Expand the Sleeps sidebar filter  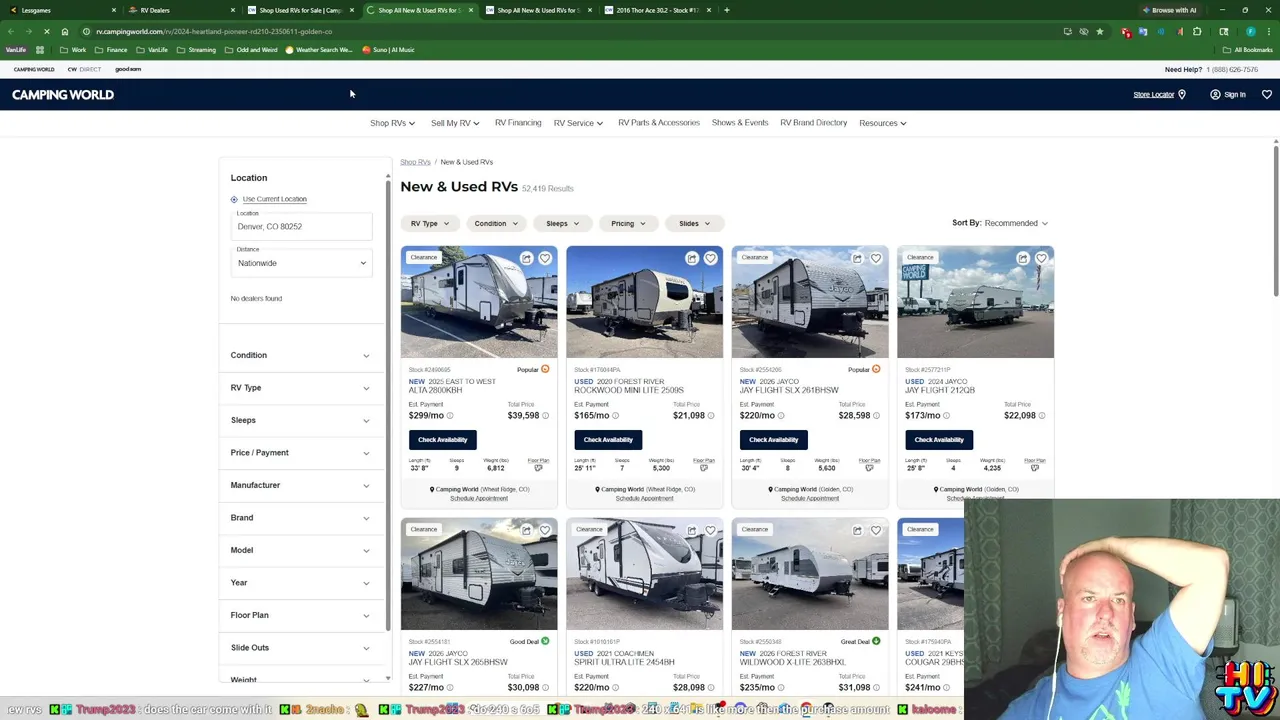(x=300, y=420)
